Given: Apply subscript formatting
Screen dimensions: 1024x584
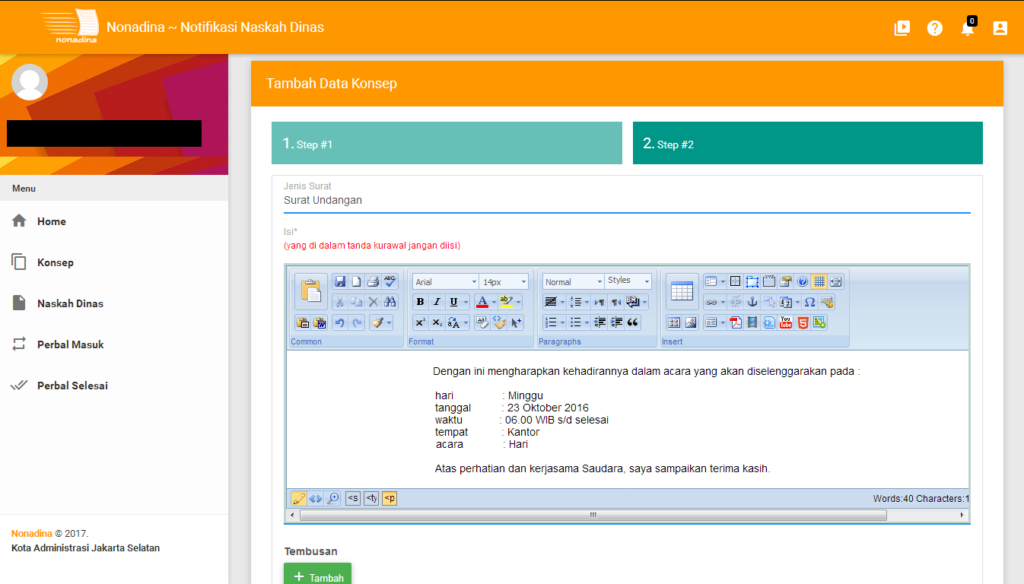Looking at the screenshot, I should tap(437, 323).
